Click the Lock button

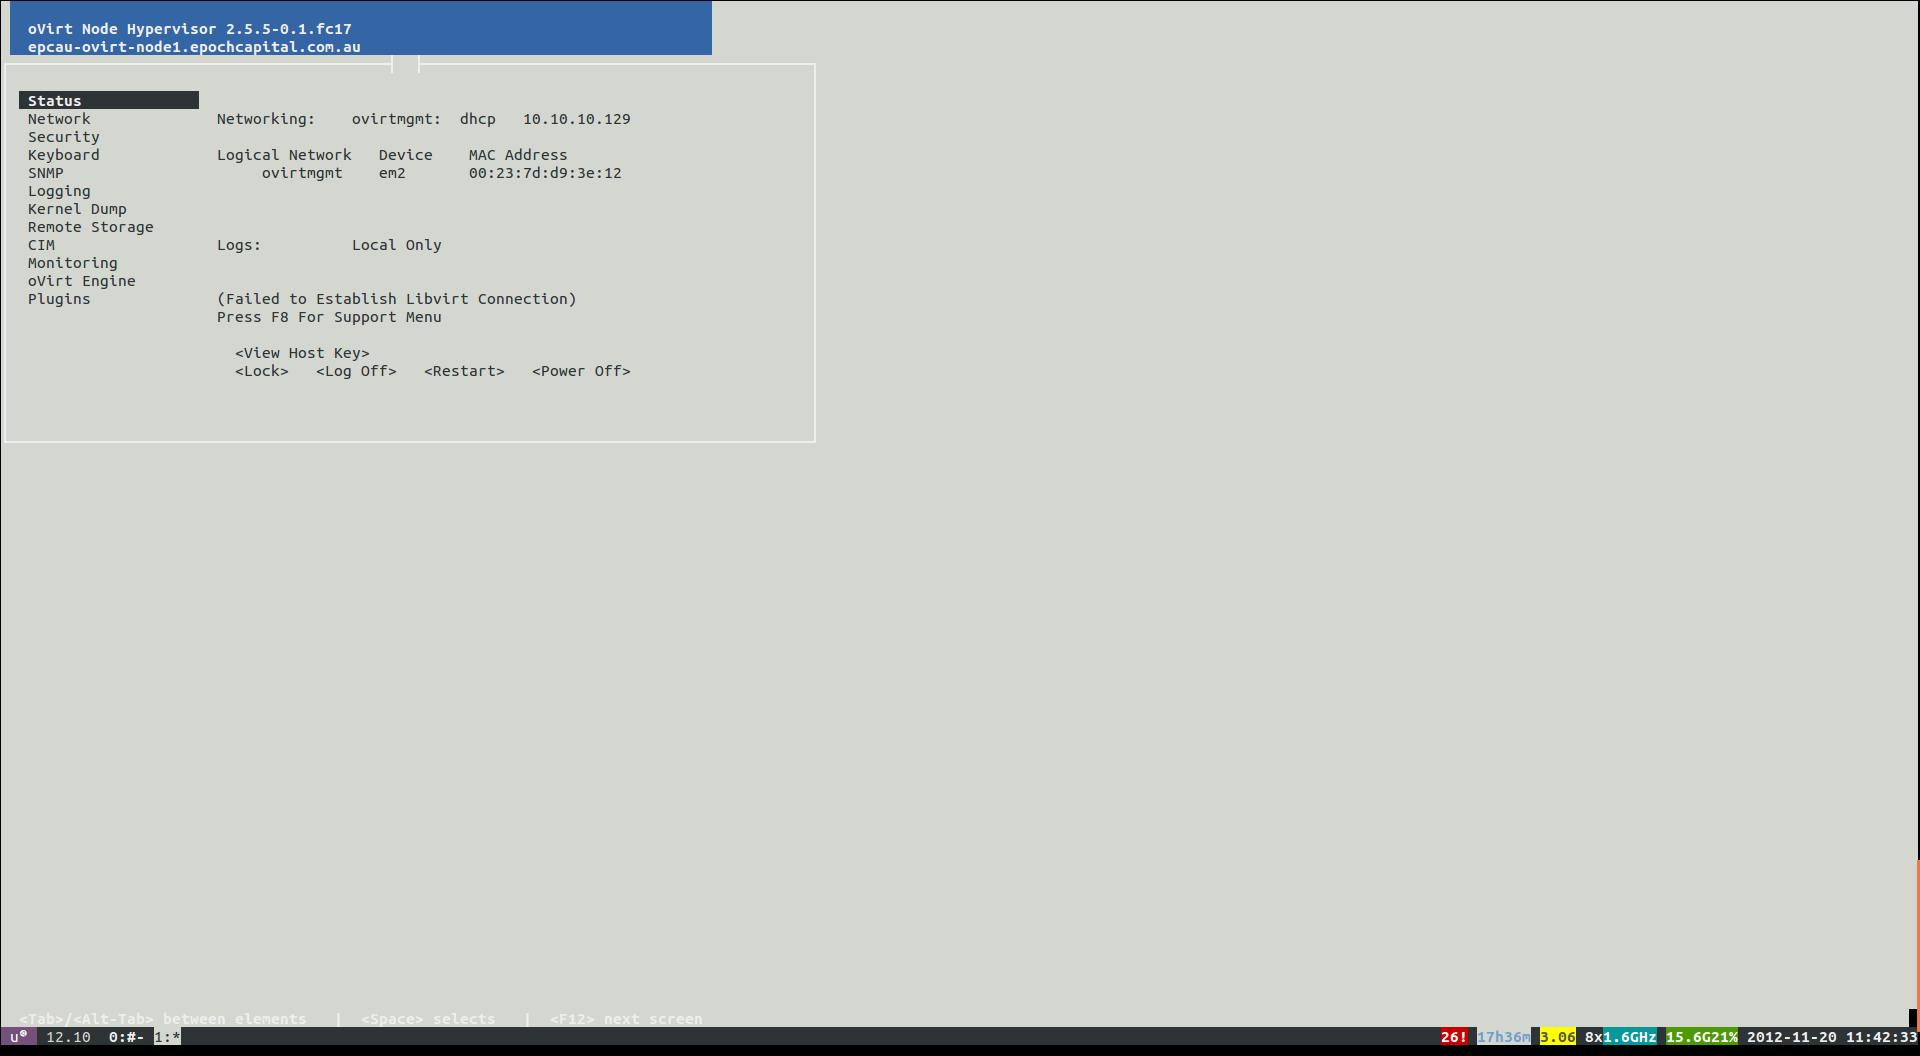click(262, 371)
